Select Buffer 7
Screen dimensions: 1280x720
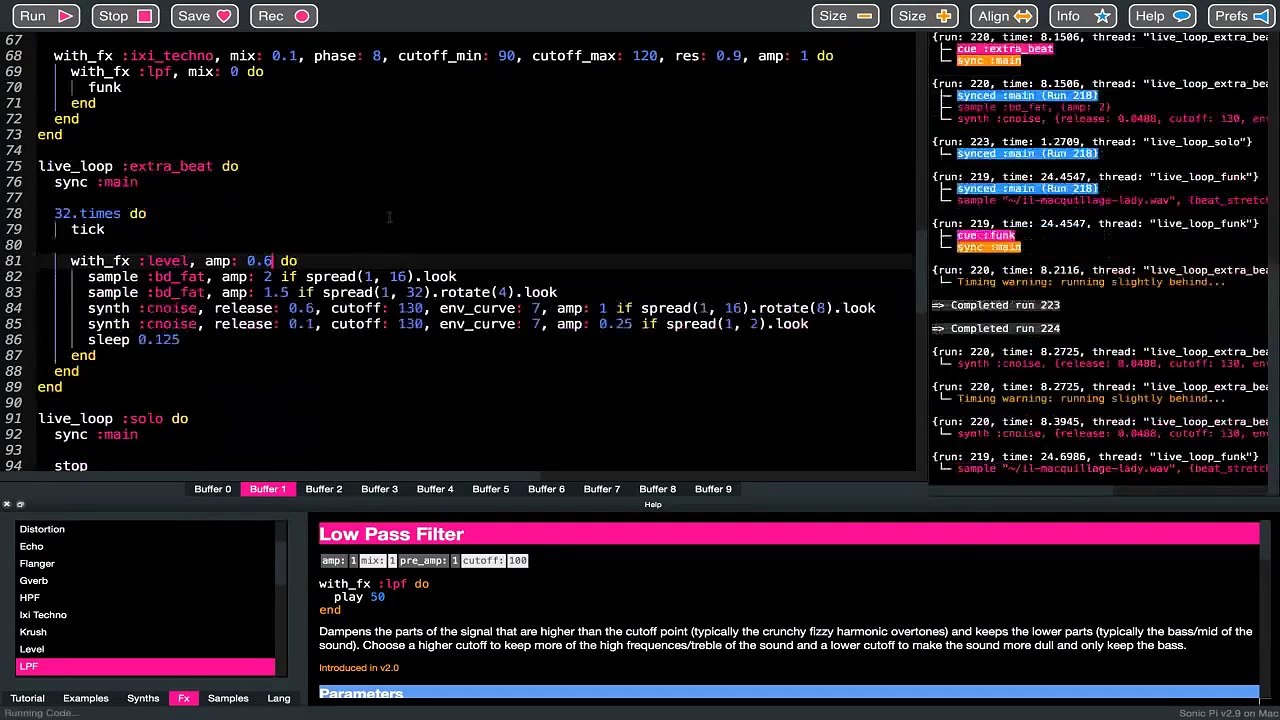pos(602,489)
